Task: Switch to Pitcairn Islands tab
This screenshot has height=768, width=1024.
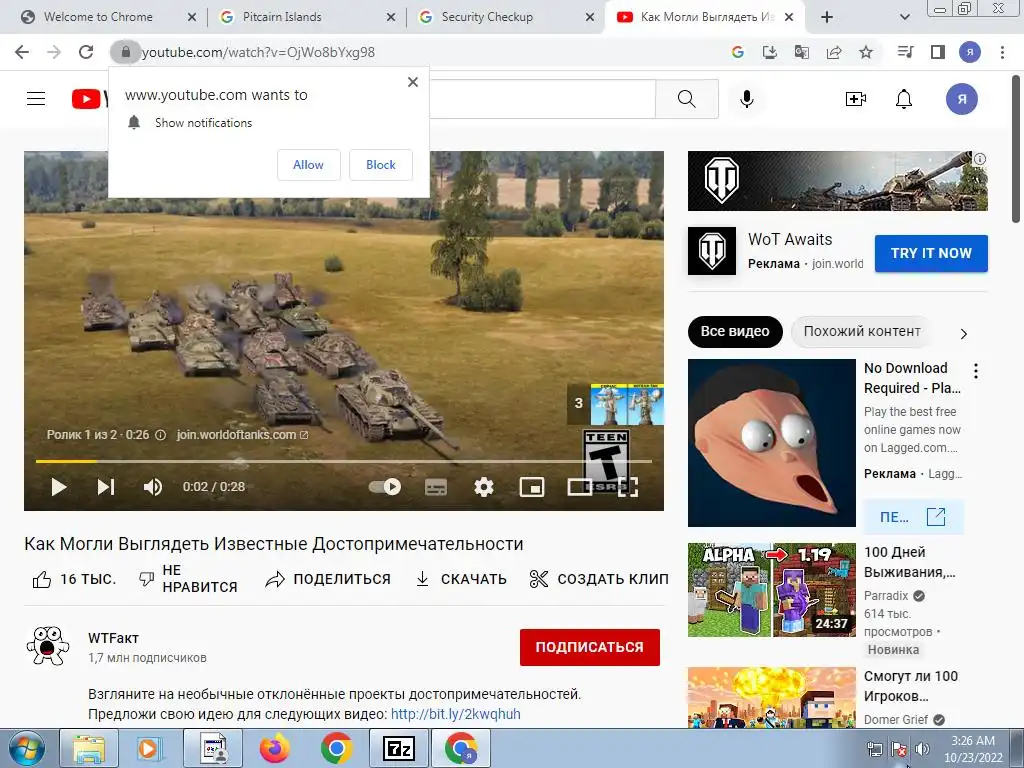Action: pyautogui.click(x=282, y=17)
